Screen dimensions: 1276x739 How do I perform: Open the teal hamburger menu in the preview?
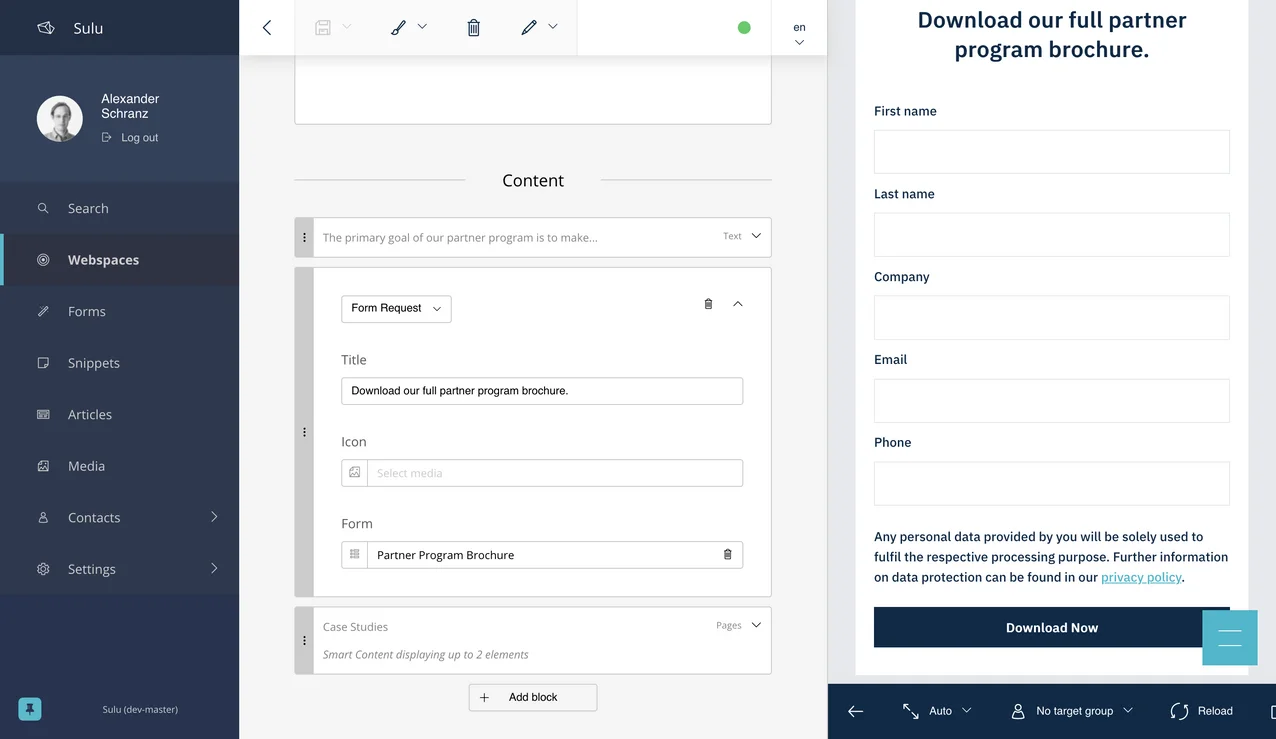pos(1229,637)
